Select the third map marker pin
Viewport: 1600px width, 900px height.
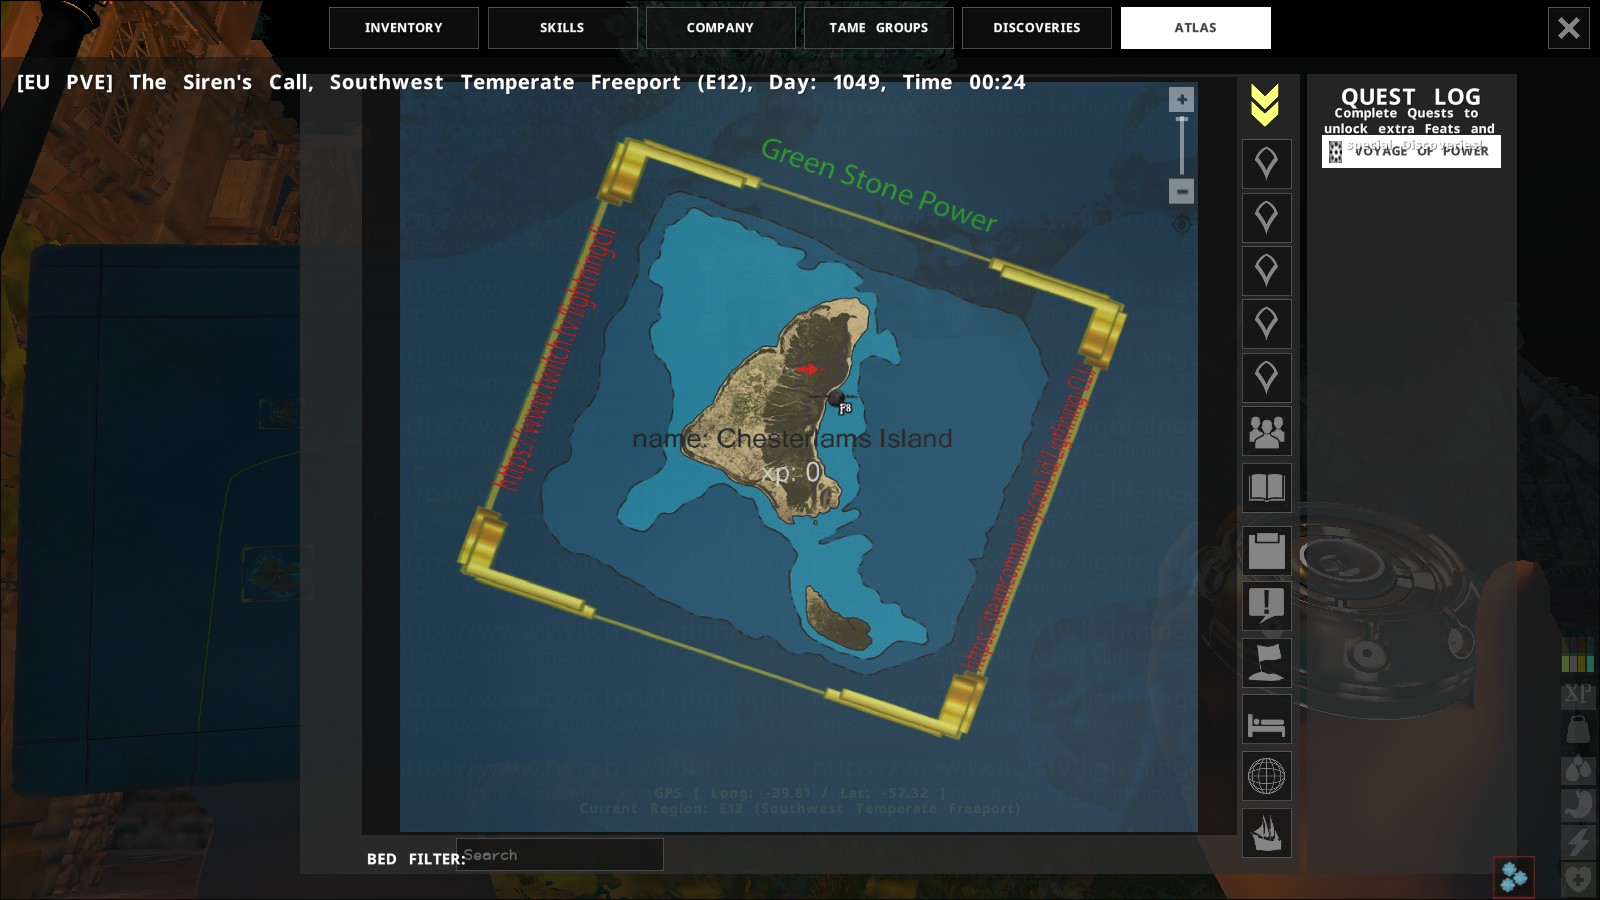click(1267, 271)
